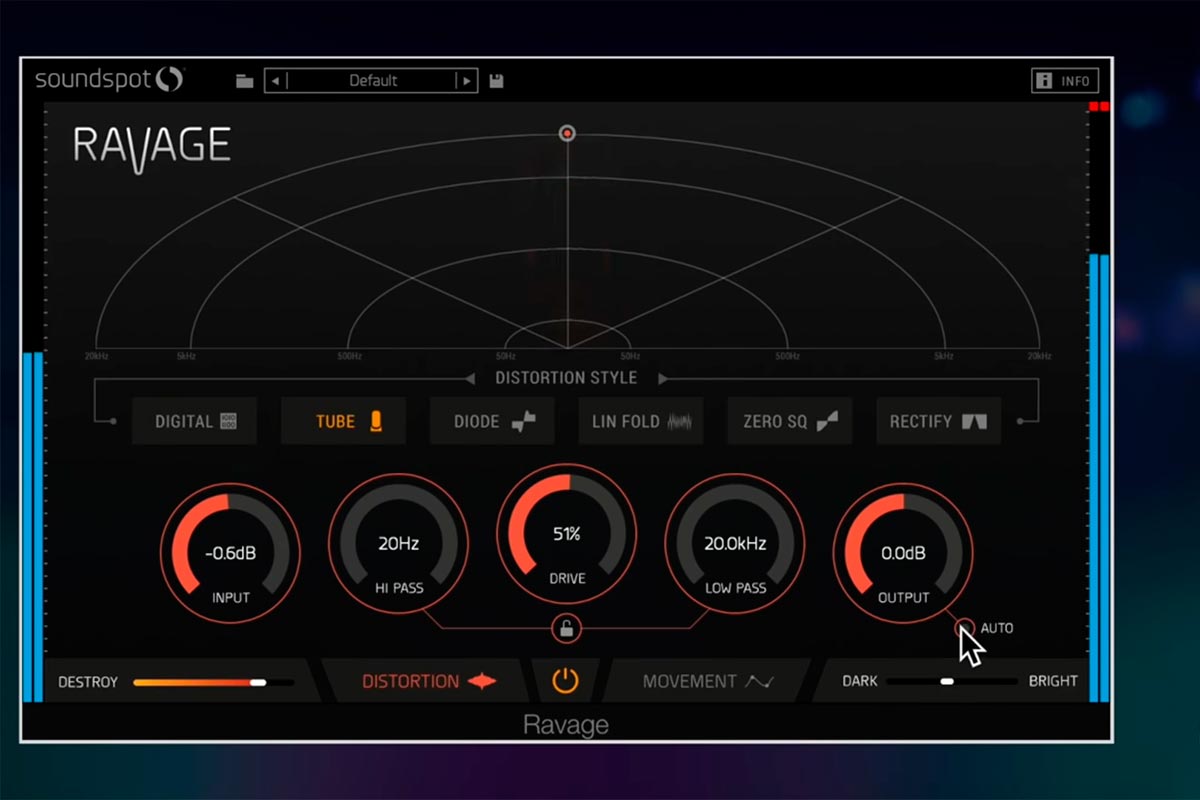Open the preset folder icon
The height and width of the screenshot is (800, 1200).
[x=244, y=81]
